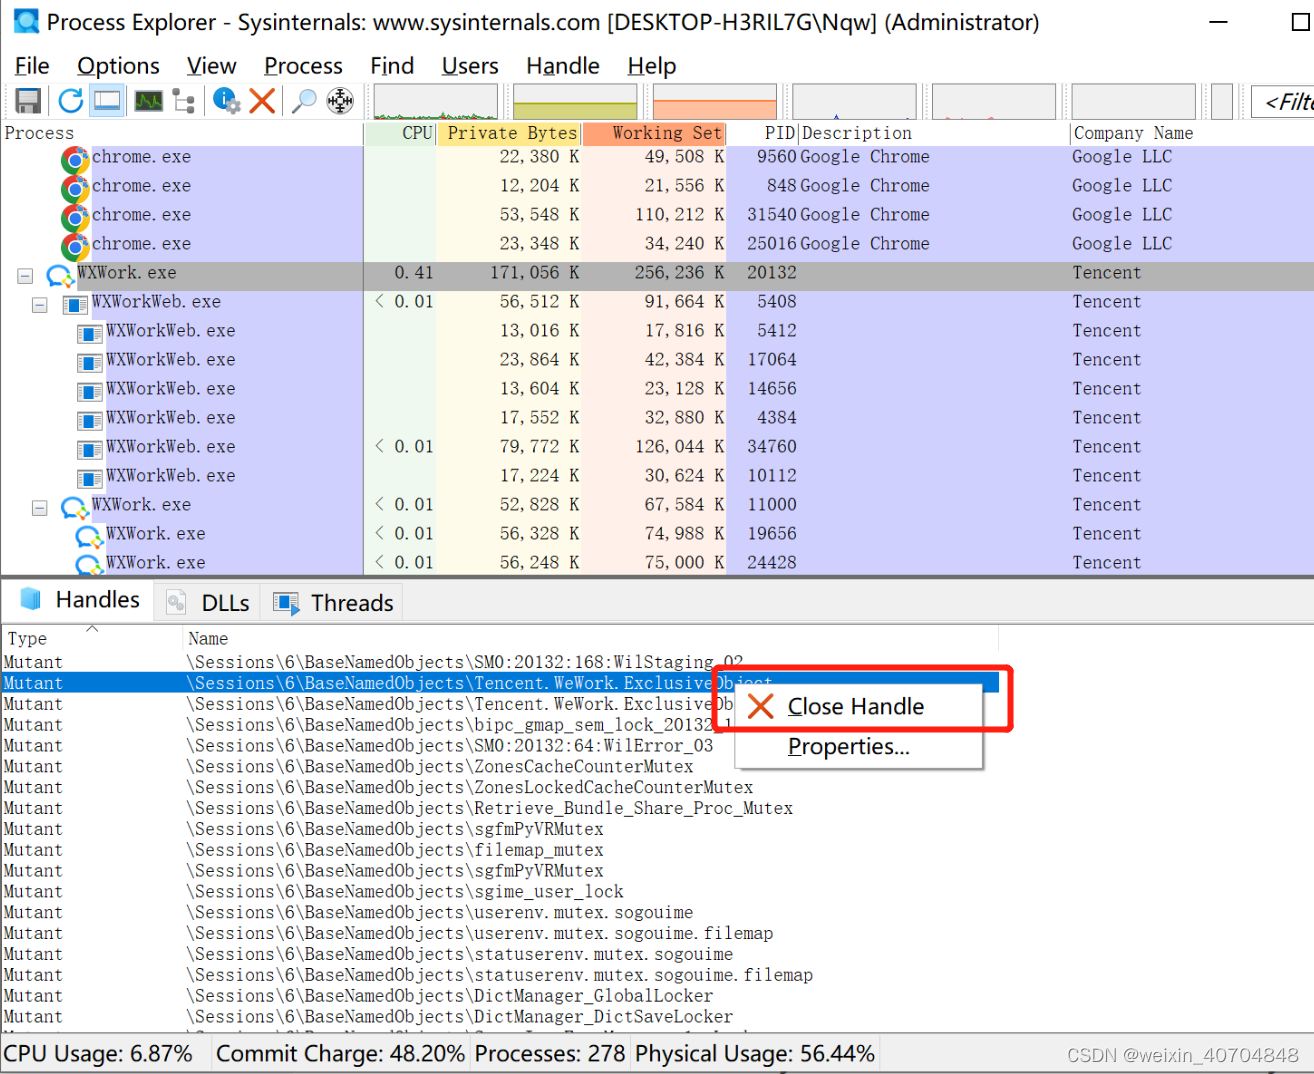Collapse the WXWorkWeb.exe PID 5408 tree node
This screenshot has height=1074, width=1314.
(x=39, y=304)
